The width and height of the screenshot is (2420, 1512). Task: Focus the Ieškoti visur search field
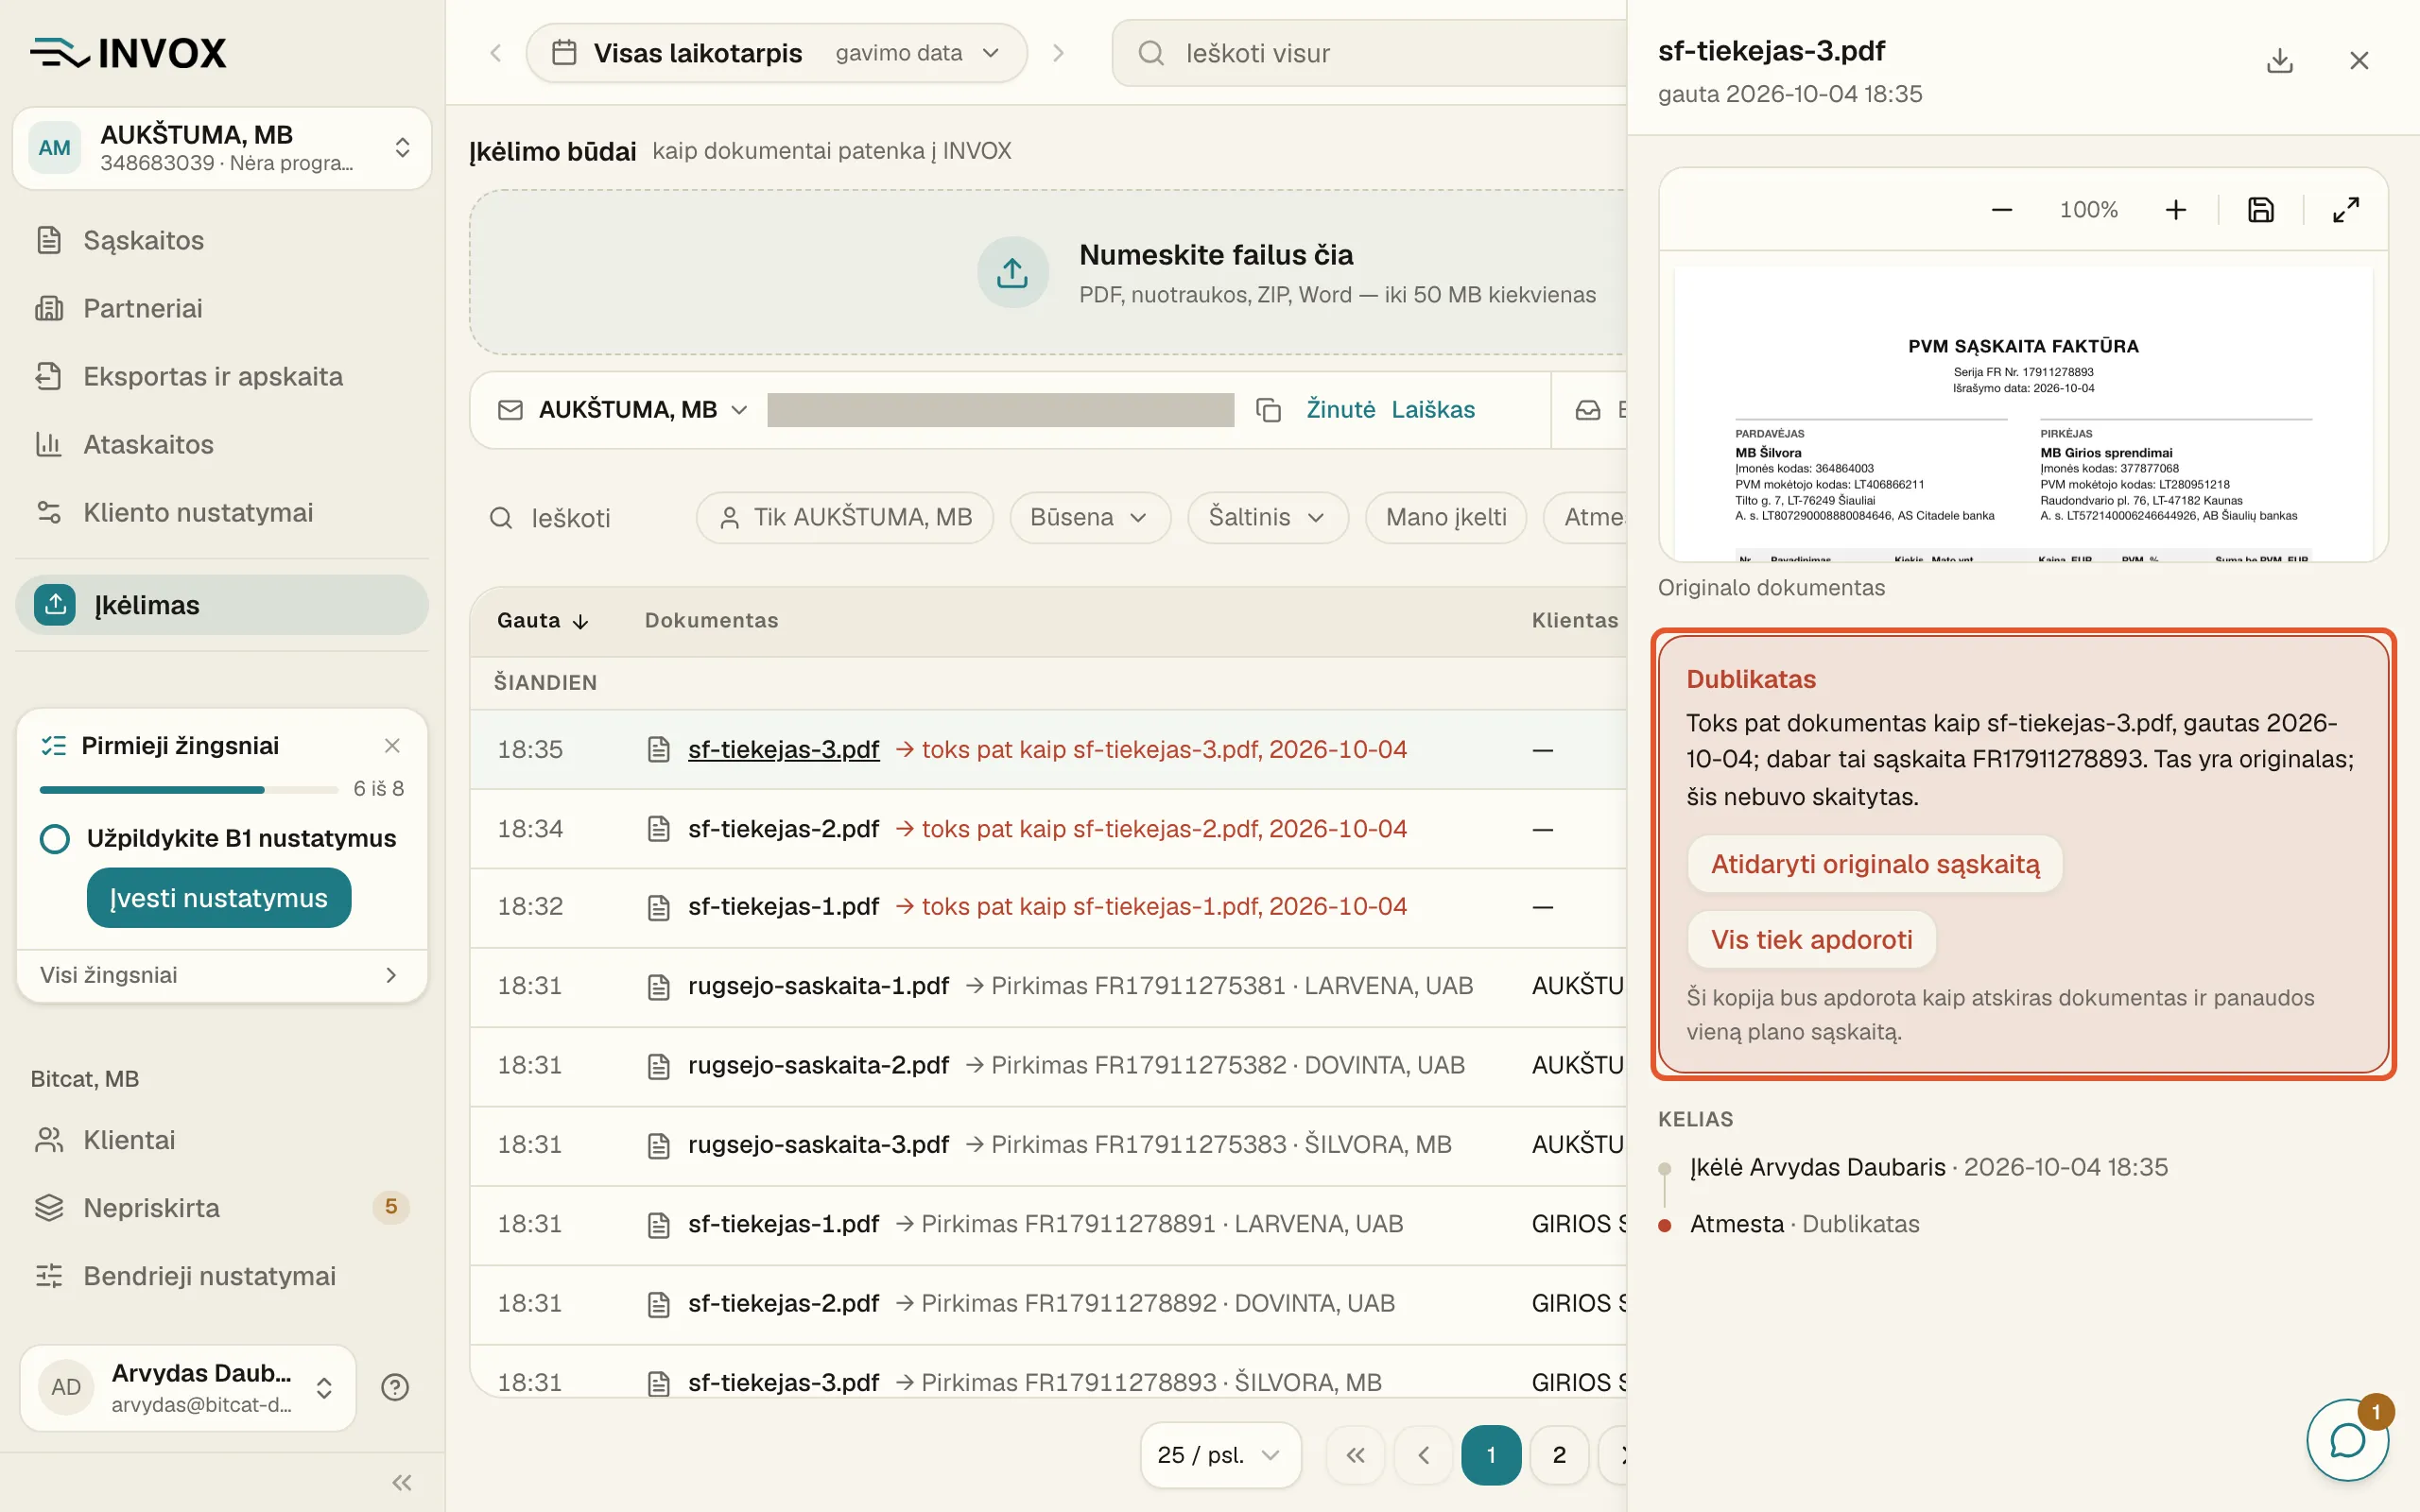(x=1370, y=53)
